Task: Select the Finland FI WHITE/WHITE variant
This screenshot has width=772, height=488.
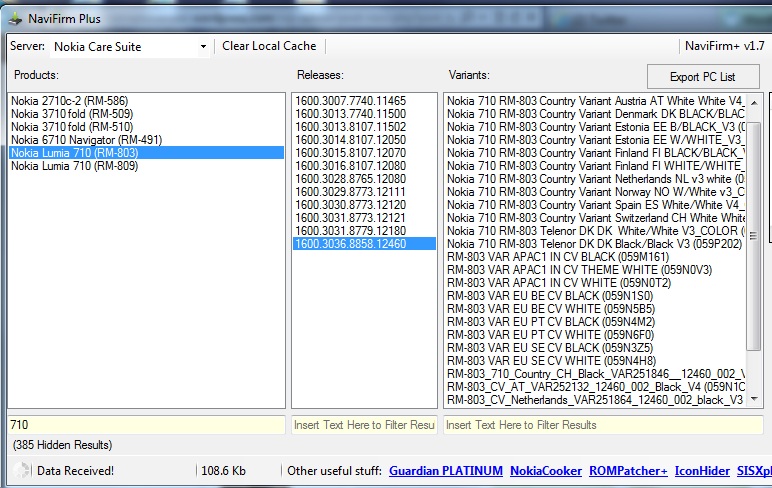Action: tap(596, 166)
